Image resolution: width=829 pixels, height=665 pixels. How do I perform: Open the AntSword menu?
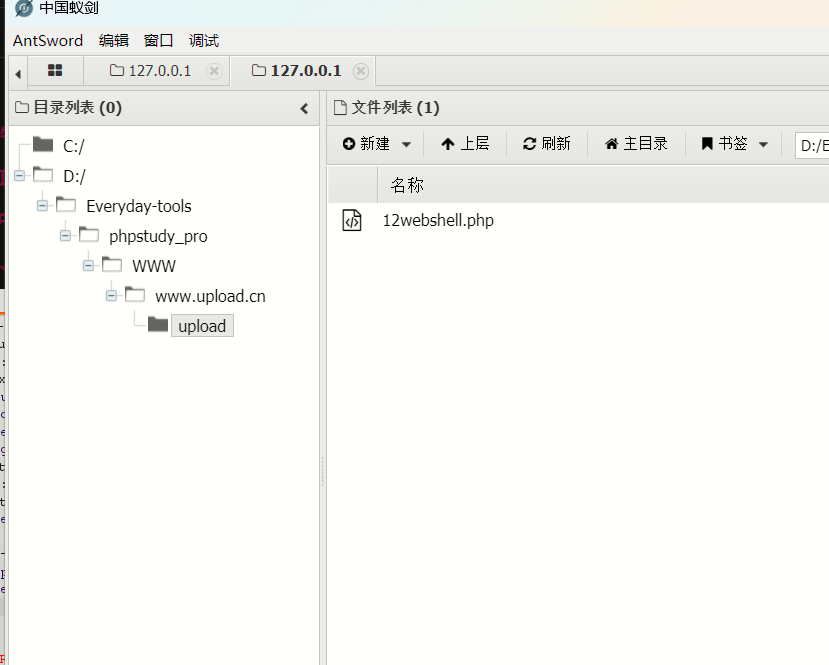coord(48,41)
